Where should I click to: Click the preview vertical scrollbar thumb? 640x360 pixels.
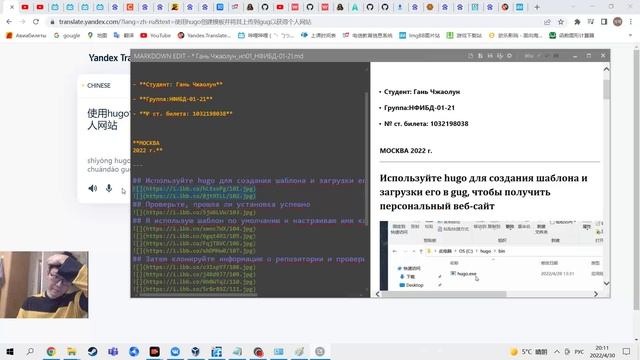607,89
